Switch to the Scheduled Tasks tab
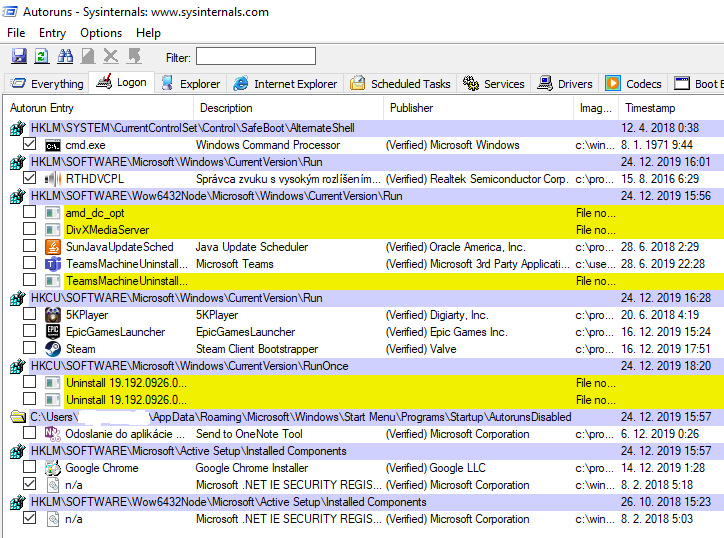The image size is (724, 538). tap(400, 84)
